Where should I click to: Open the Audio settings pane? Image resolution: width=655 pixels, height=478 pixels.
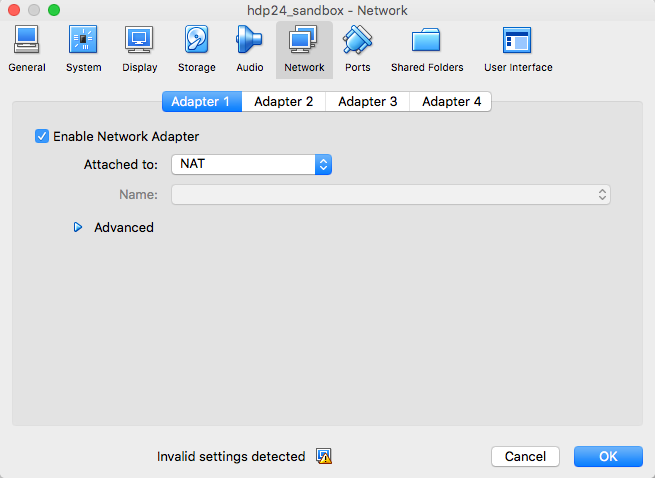coord(249,49)
